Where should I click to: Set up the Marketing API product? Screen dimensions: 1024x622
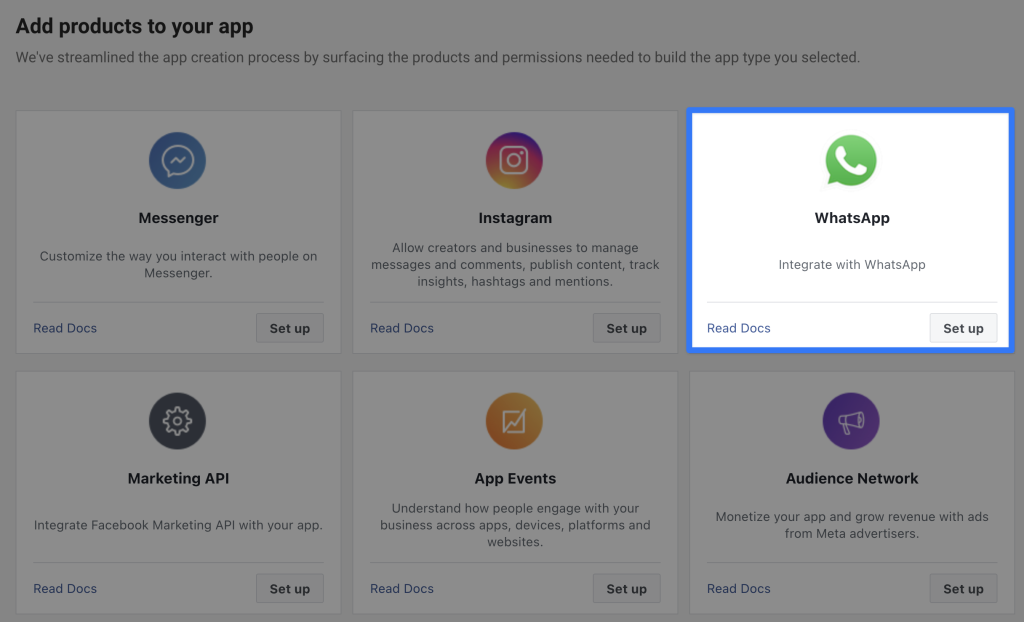point(289,588)
